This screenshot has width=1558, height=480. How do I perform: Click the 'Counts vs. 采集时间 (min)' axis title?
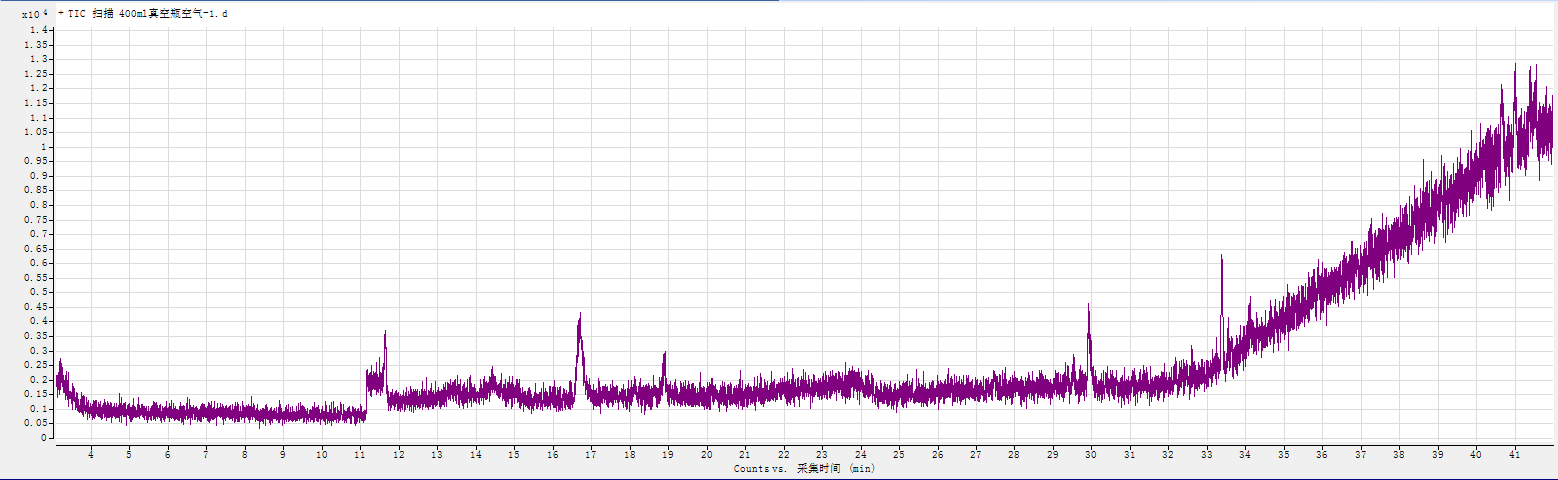[x=804, y=469]
